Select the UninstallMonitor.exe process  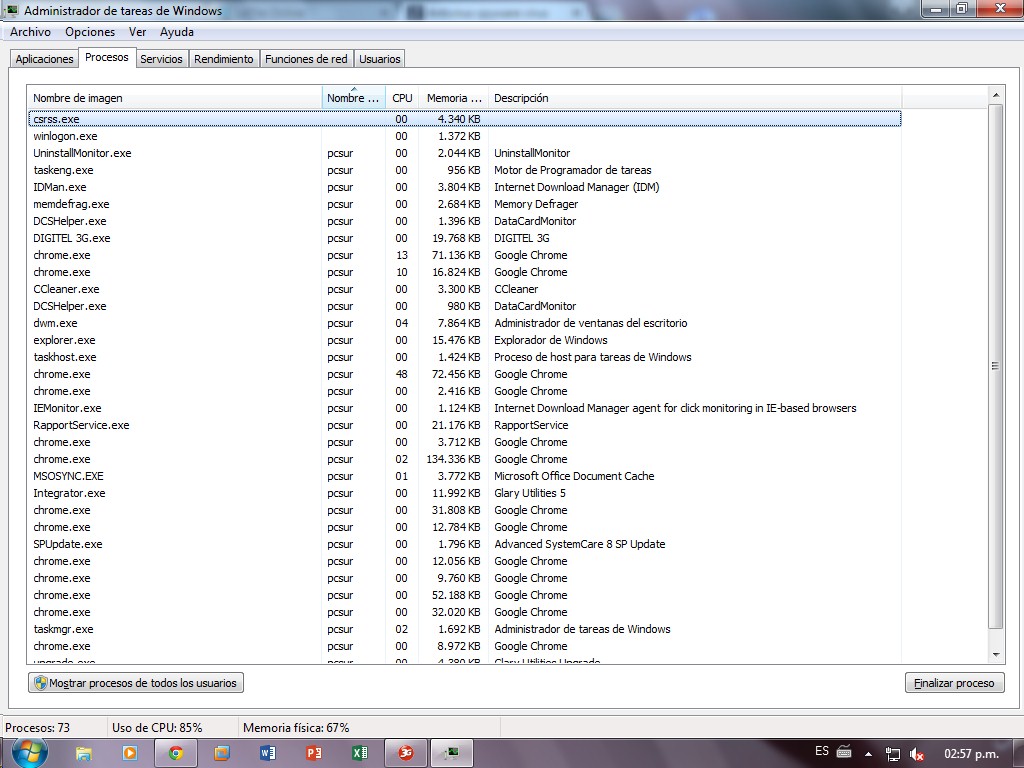pos(464,153)
